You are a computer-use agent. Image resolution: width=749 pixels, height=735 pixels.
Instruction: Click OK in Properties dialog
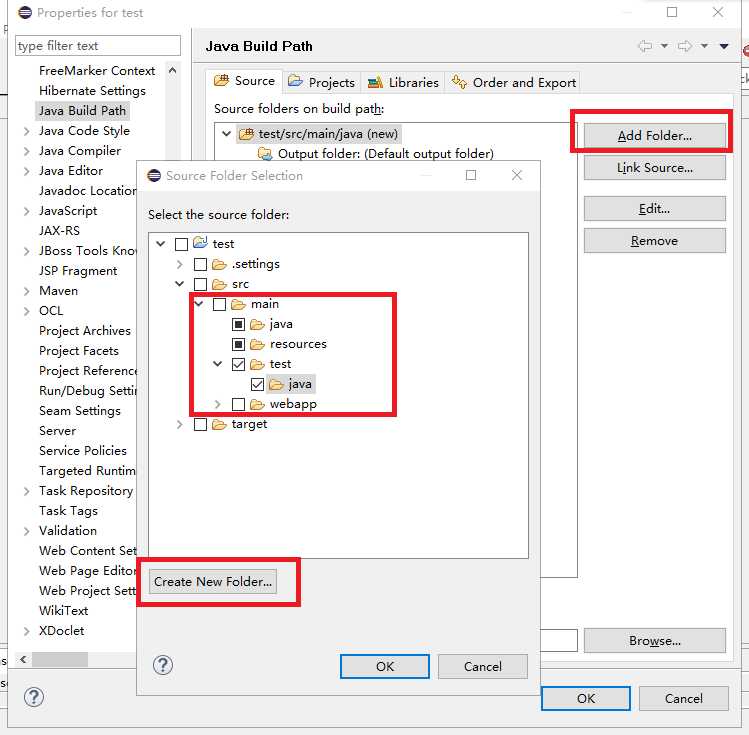point(586,698)
